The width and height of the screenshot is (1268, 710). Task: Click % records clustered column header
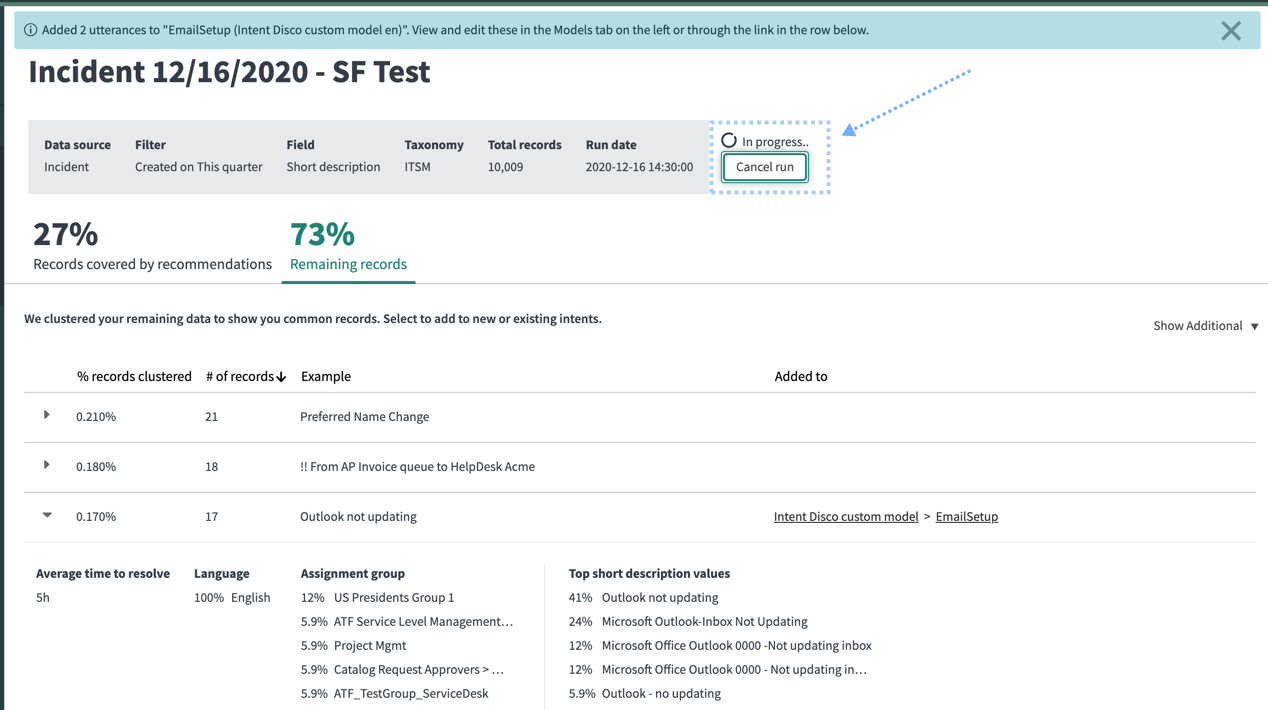coord(134,377)
